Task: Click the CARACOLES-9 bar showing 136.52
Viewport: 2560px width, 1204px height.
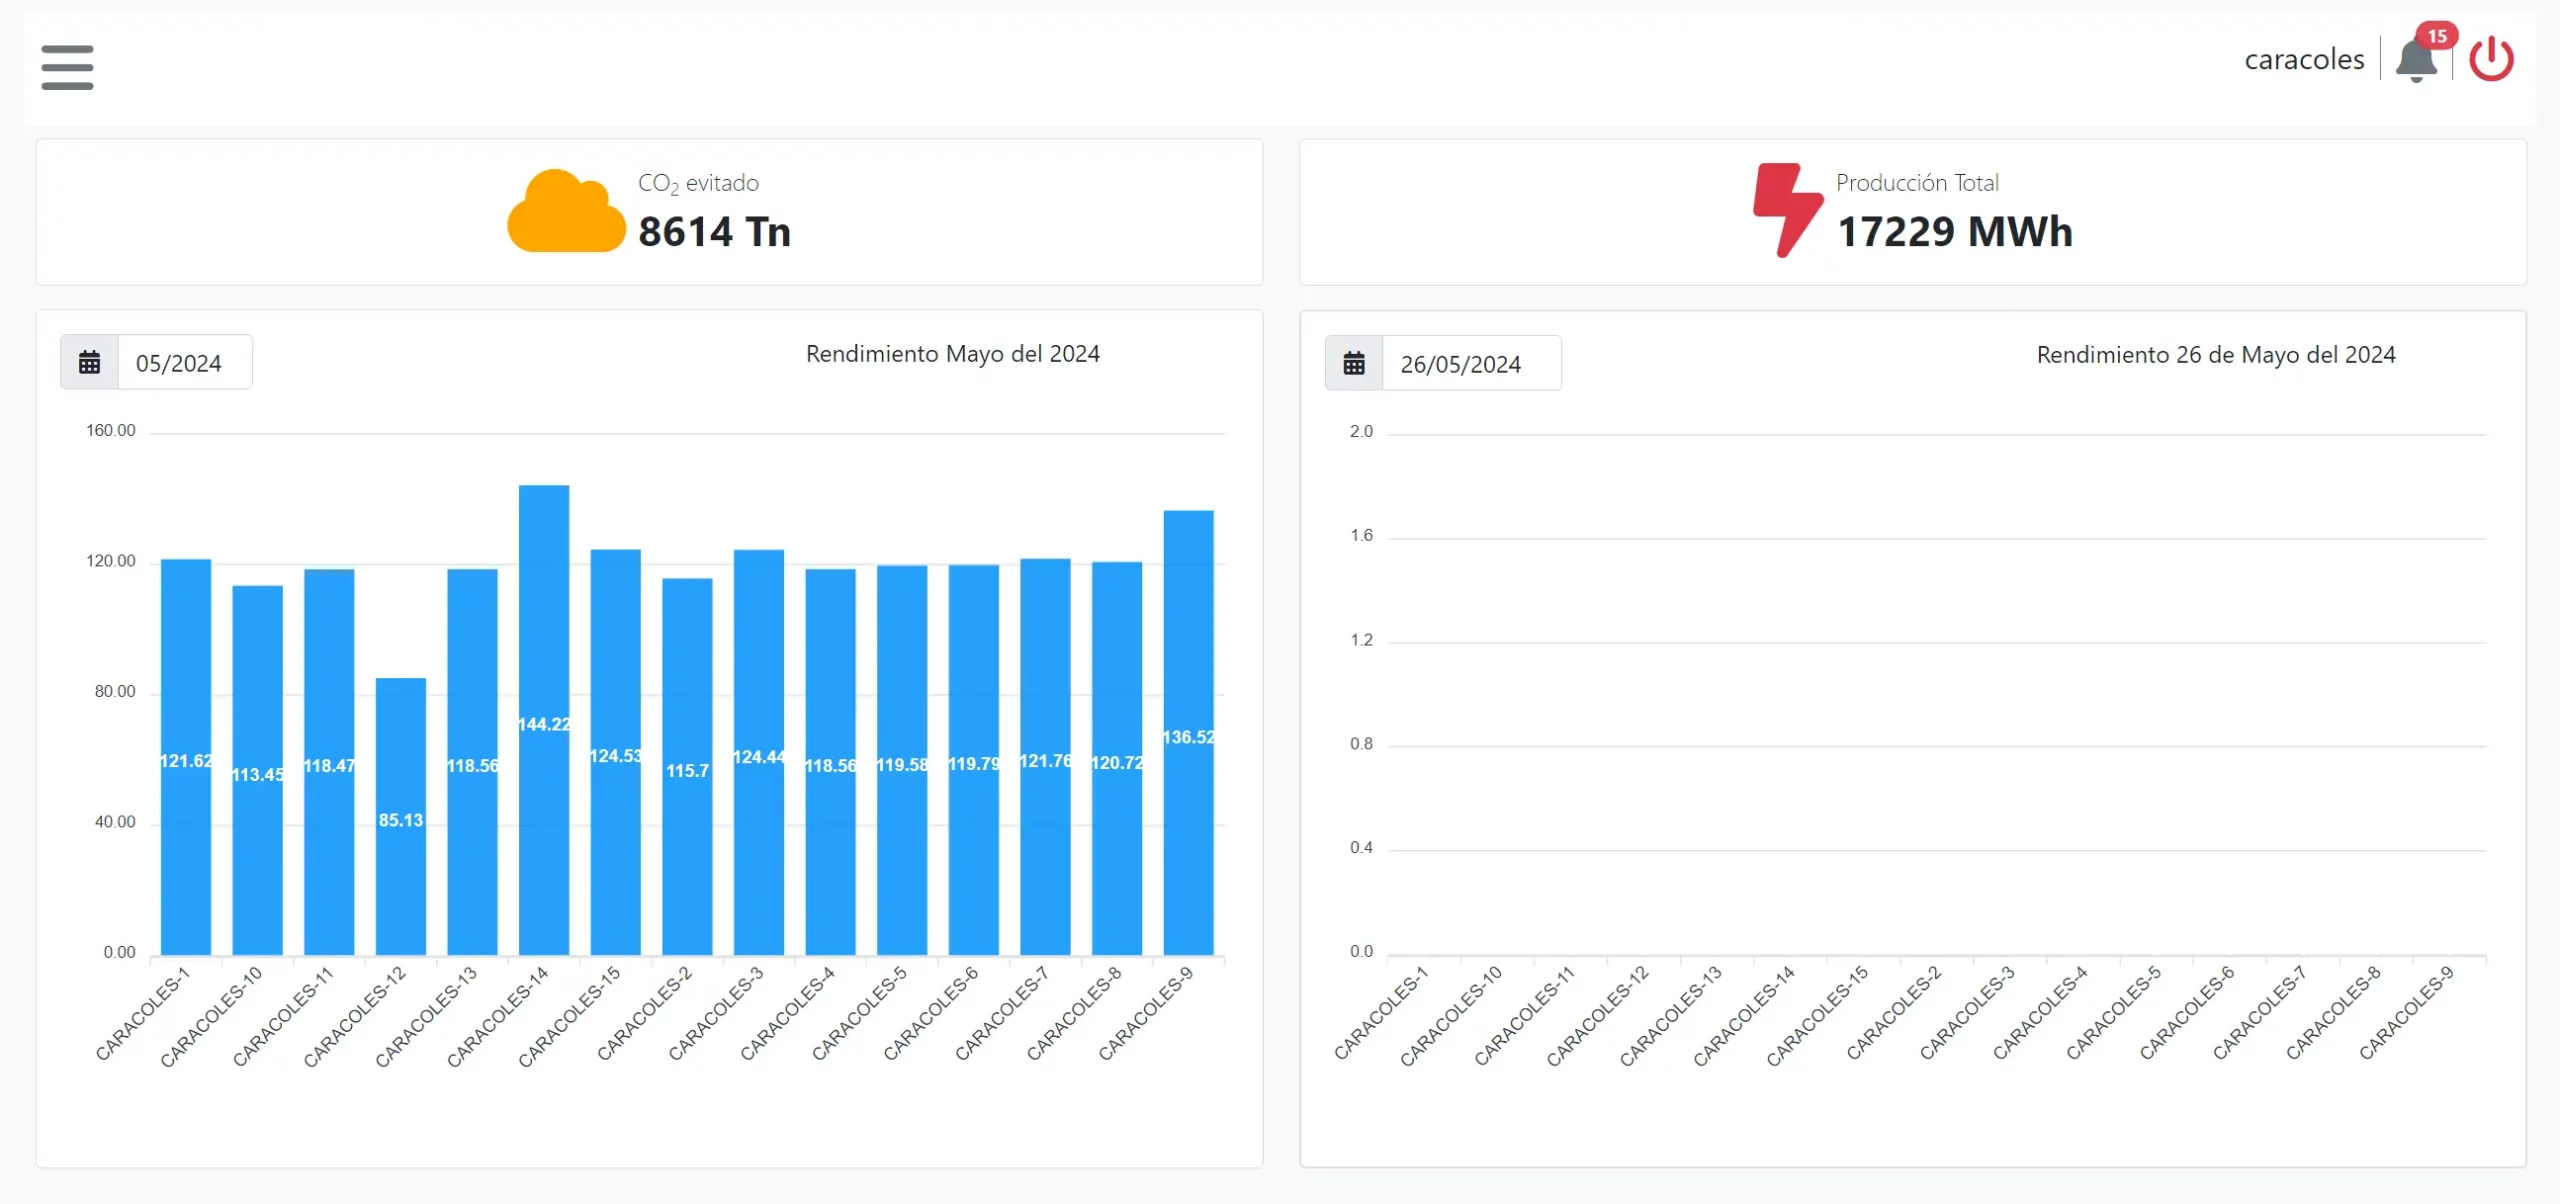Action: point(1189,733)
